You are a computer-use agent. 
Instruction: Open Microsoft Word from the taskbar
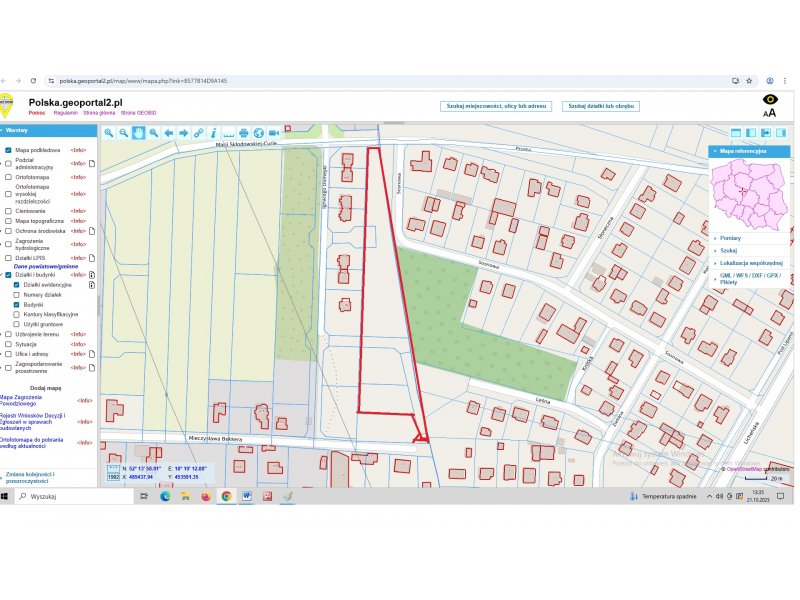tap(246, 496)
